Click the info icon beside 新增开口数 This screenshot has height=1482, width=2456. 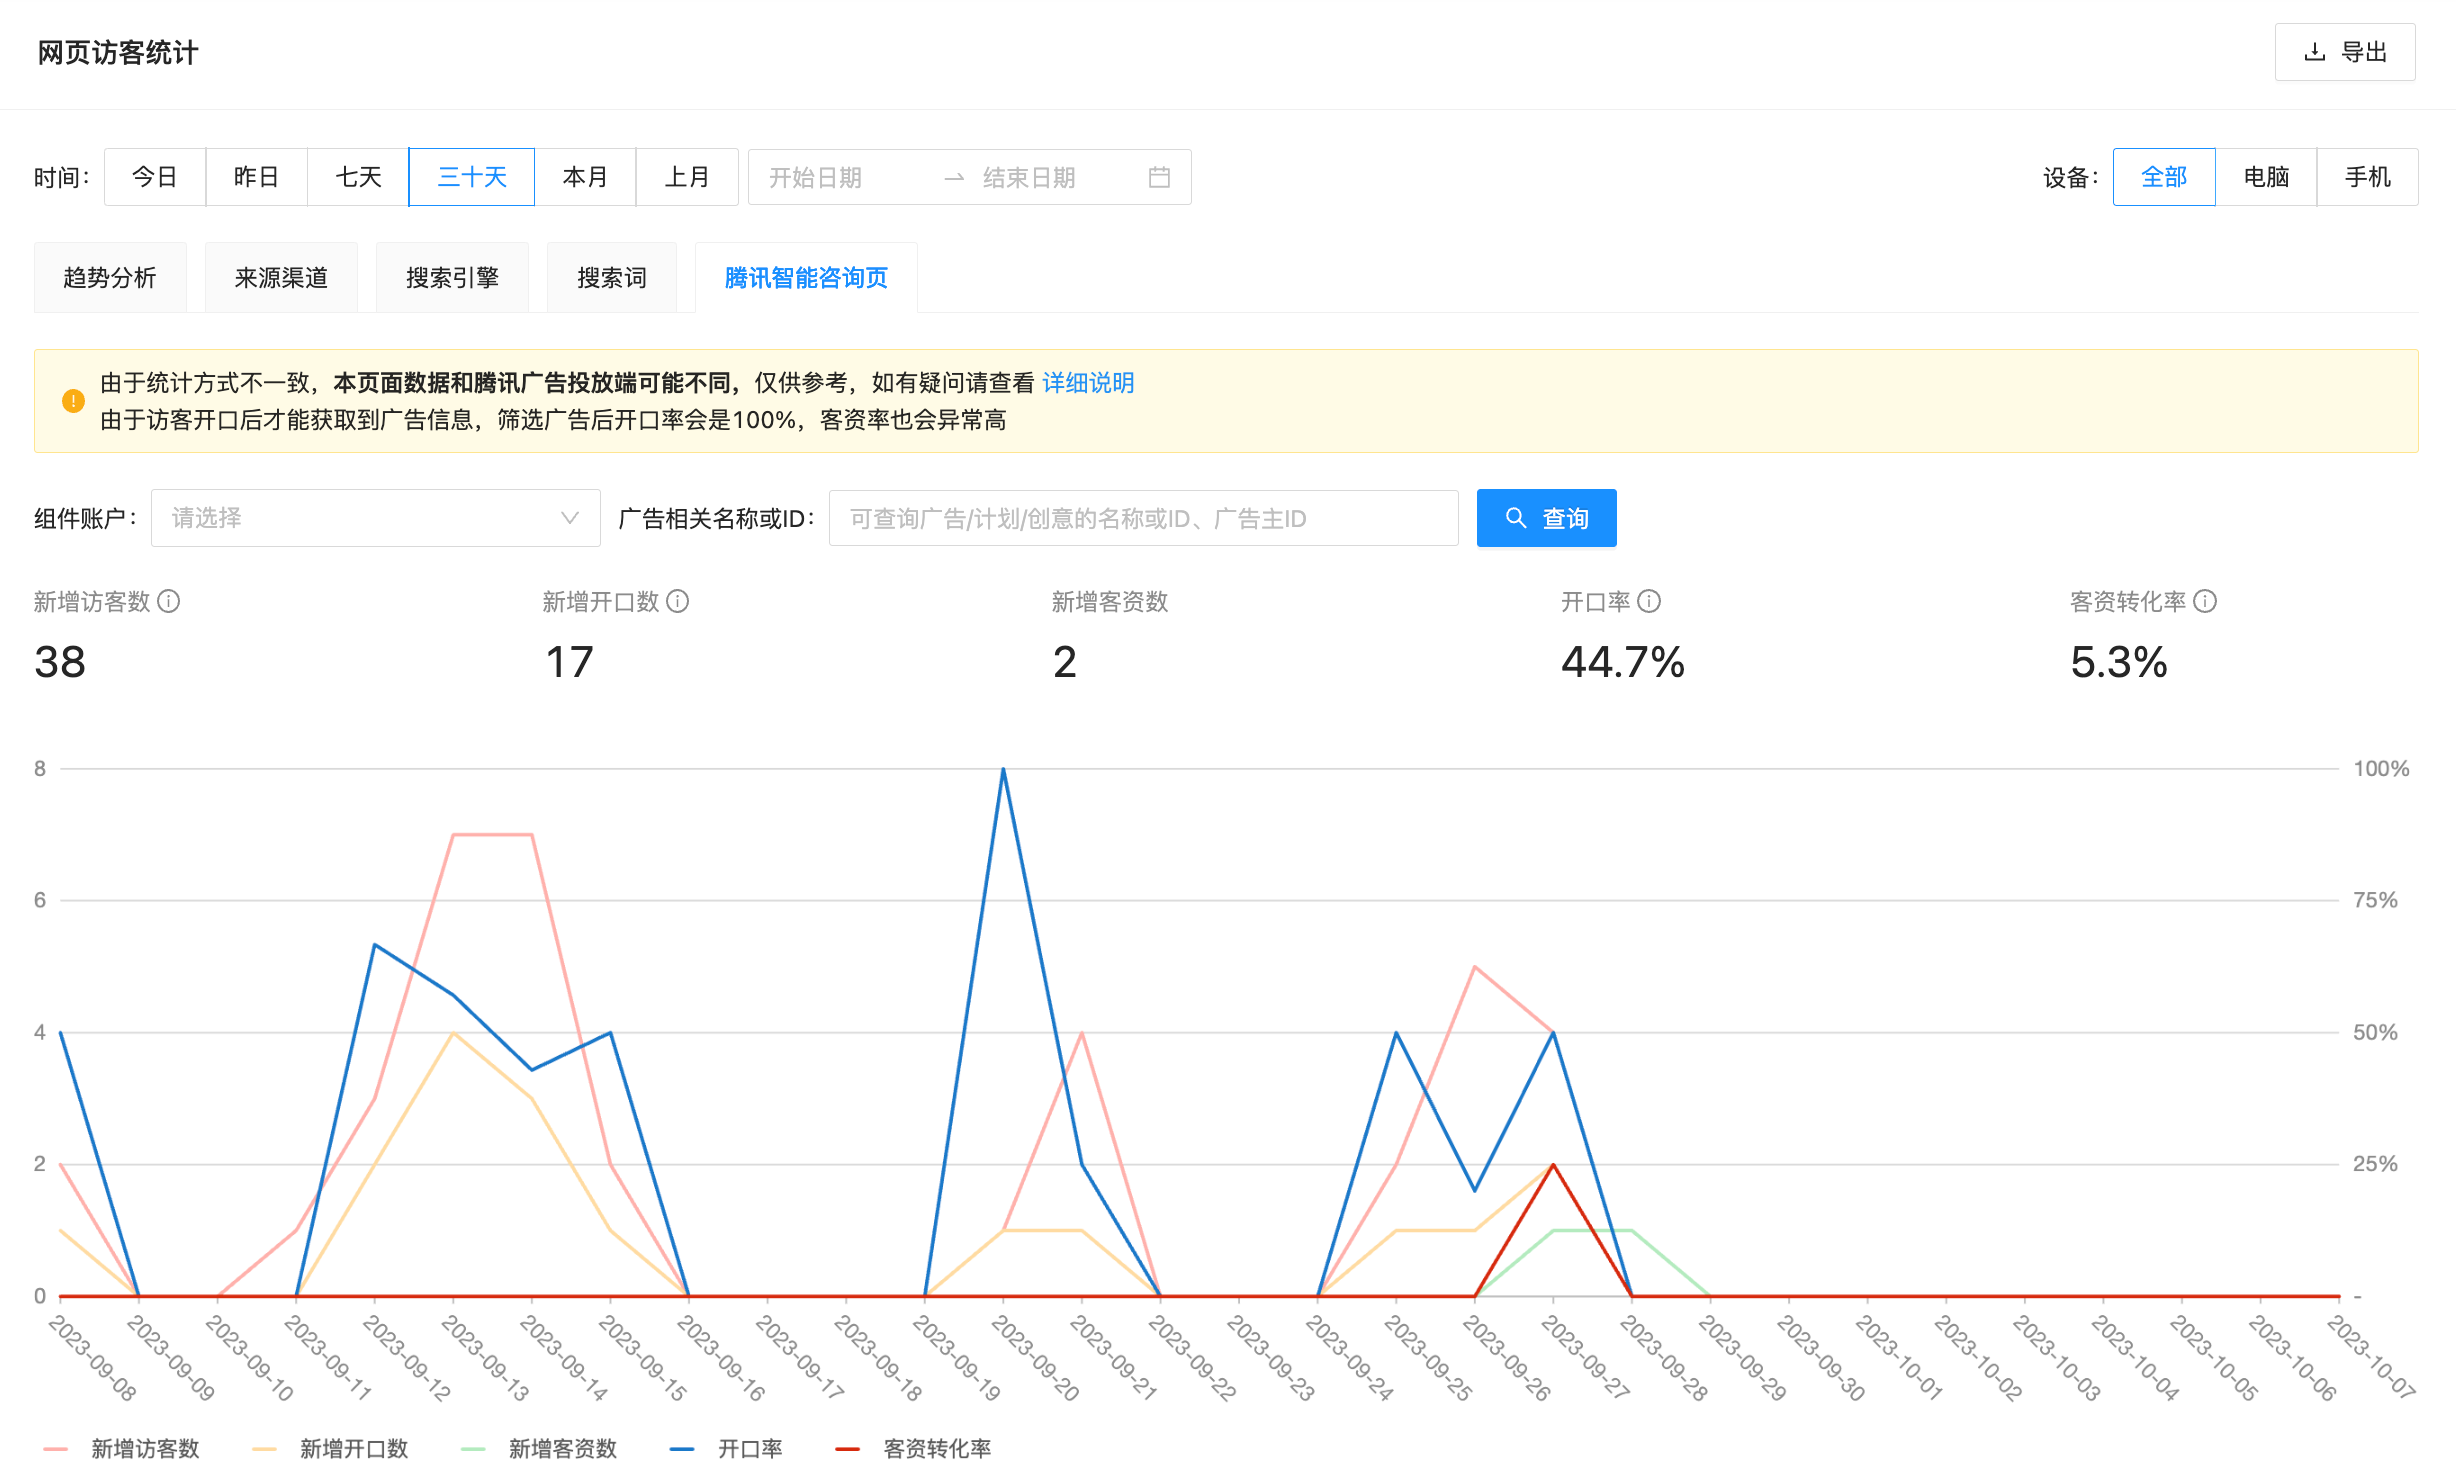[x=679, y=602]
